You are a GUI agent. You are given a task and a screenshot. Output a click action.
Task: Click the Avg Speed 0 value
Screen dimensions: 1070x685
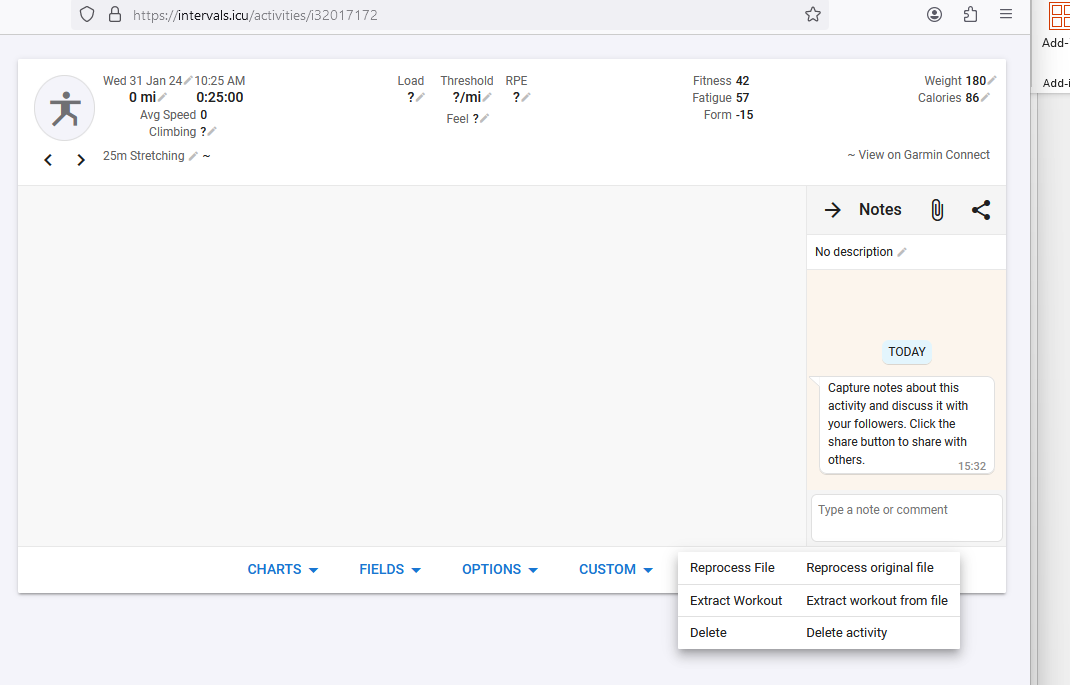click(203, 115)
